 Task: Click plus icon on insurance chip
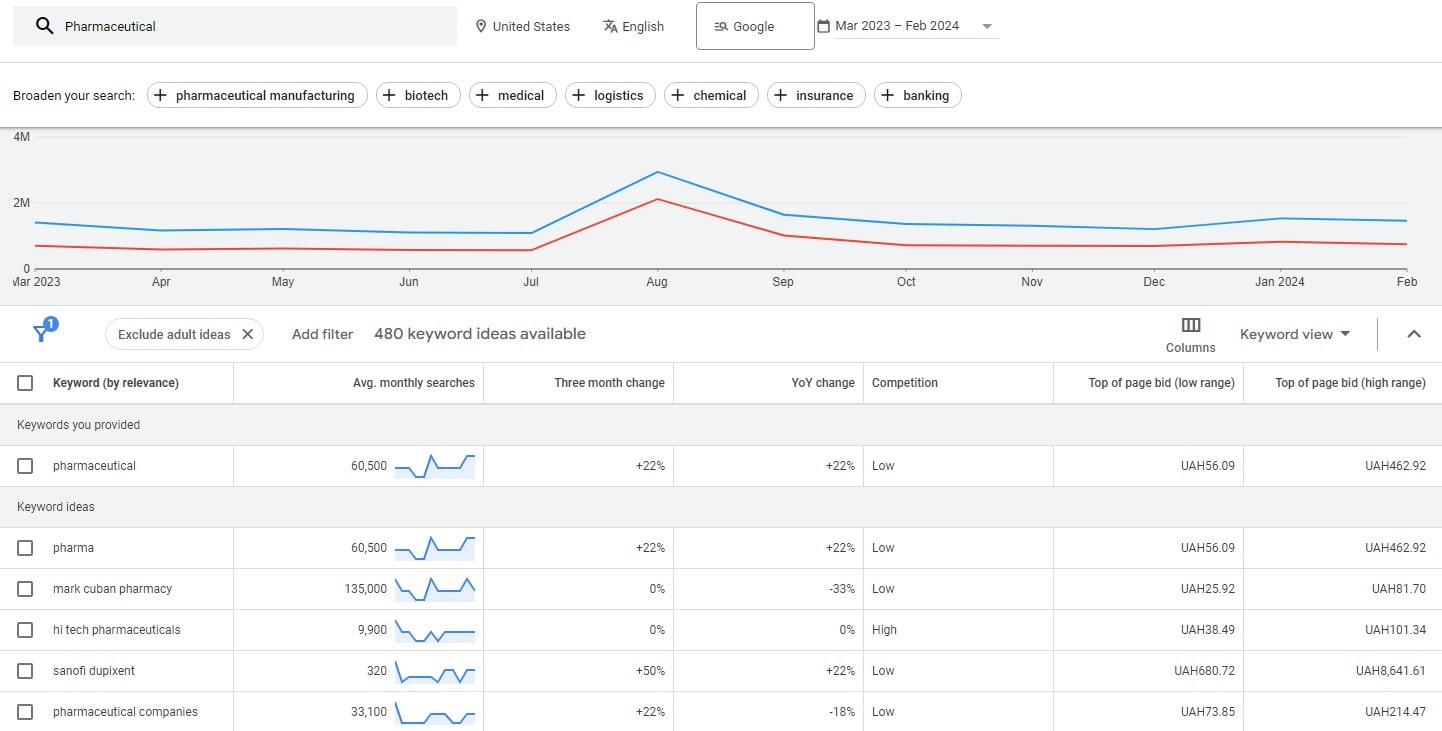pos(780,95)
